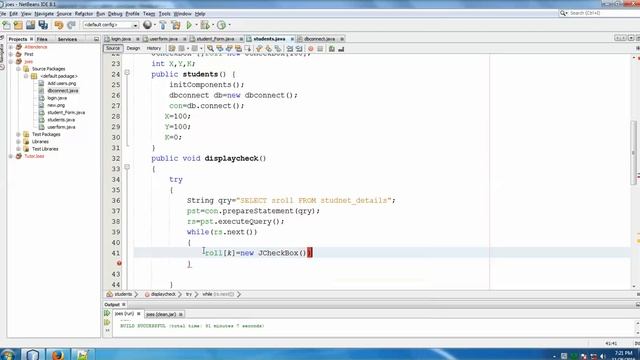Switch to Design view button
Screen dimensions: 640x360
click(133, 49)
